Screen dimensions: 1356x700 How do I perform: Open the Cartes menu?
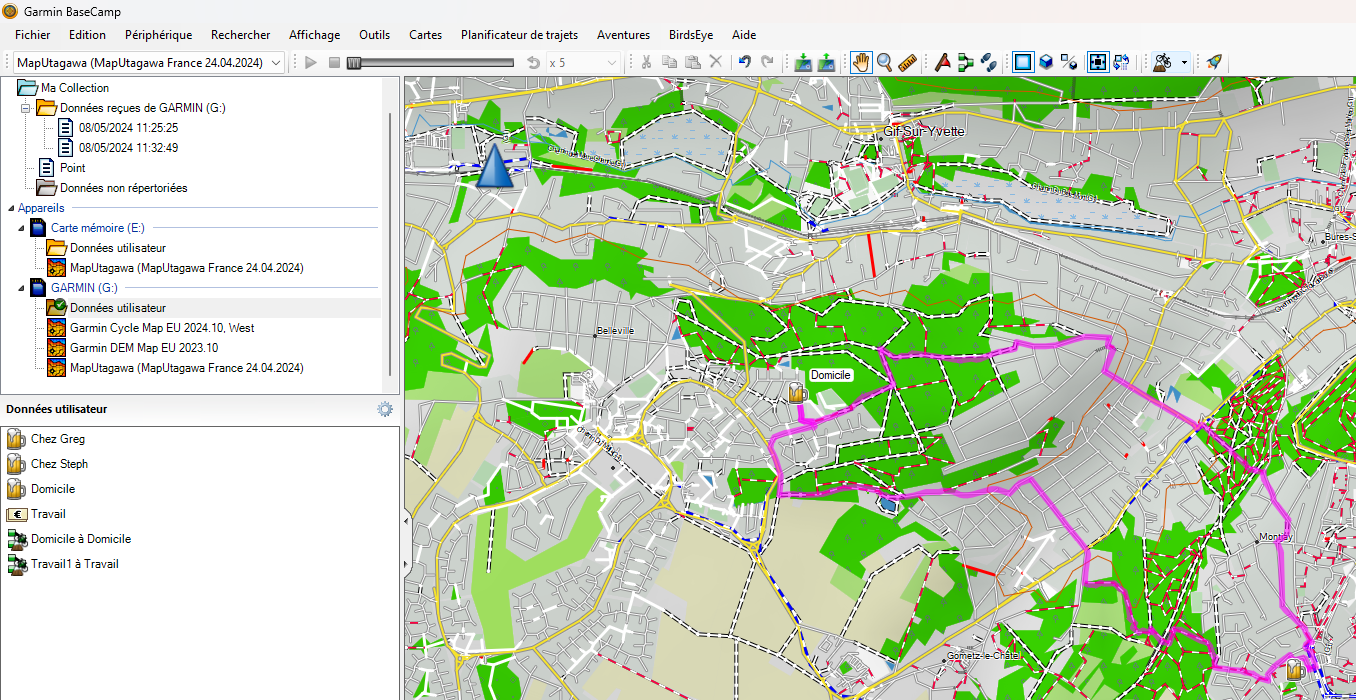(426, 35)
